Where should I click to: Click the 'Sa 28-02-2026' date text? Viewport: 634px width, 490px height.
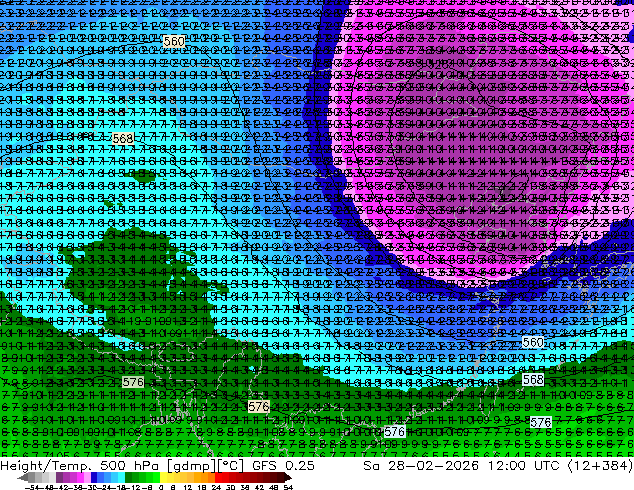(421, 466)
